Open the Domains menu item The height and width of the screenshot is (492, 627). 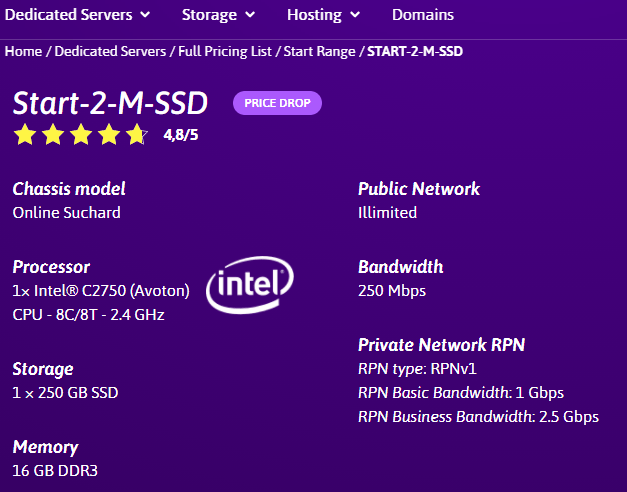click(423, 15)
